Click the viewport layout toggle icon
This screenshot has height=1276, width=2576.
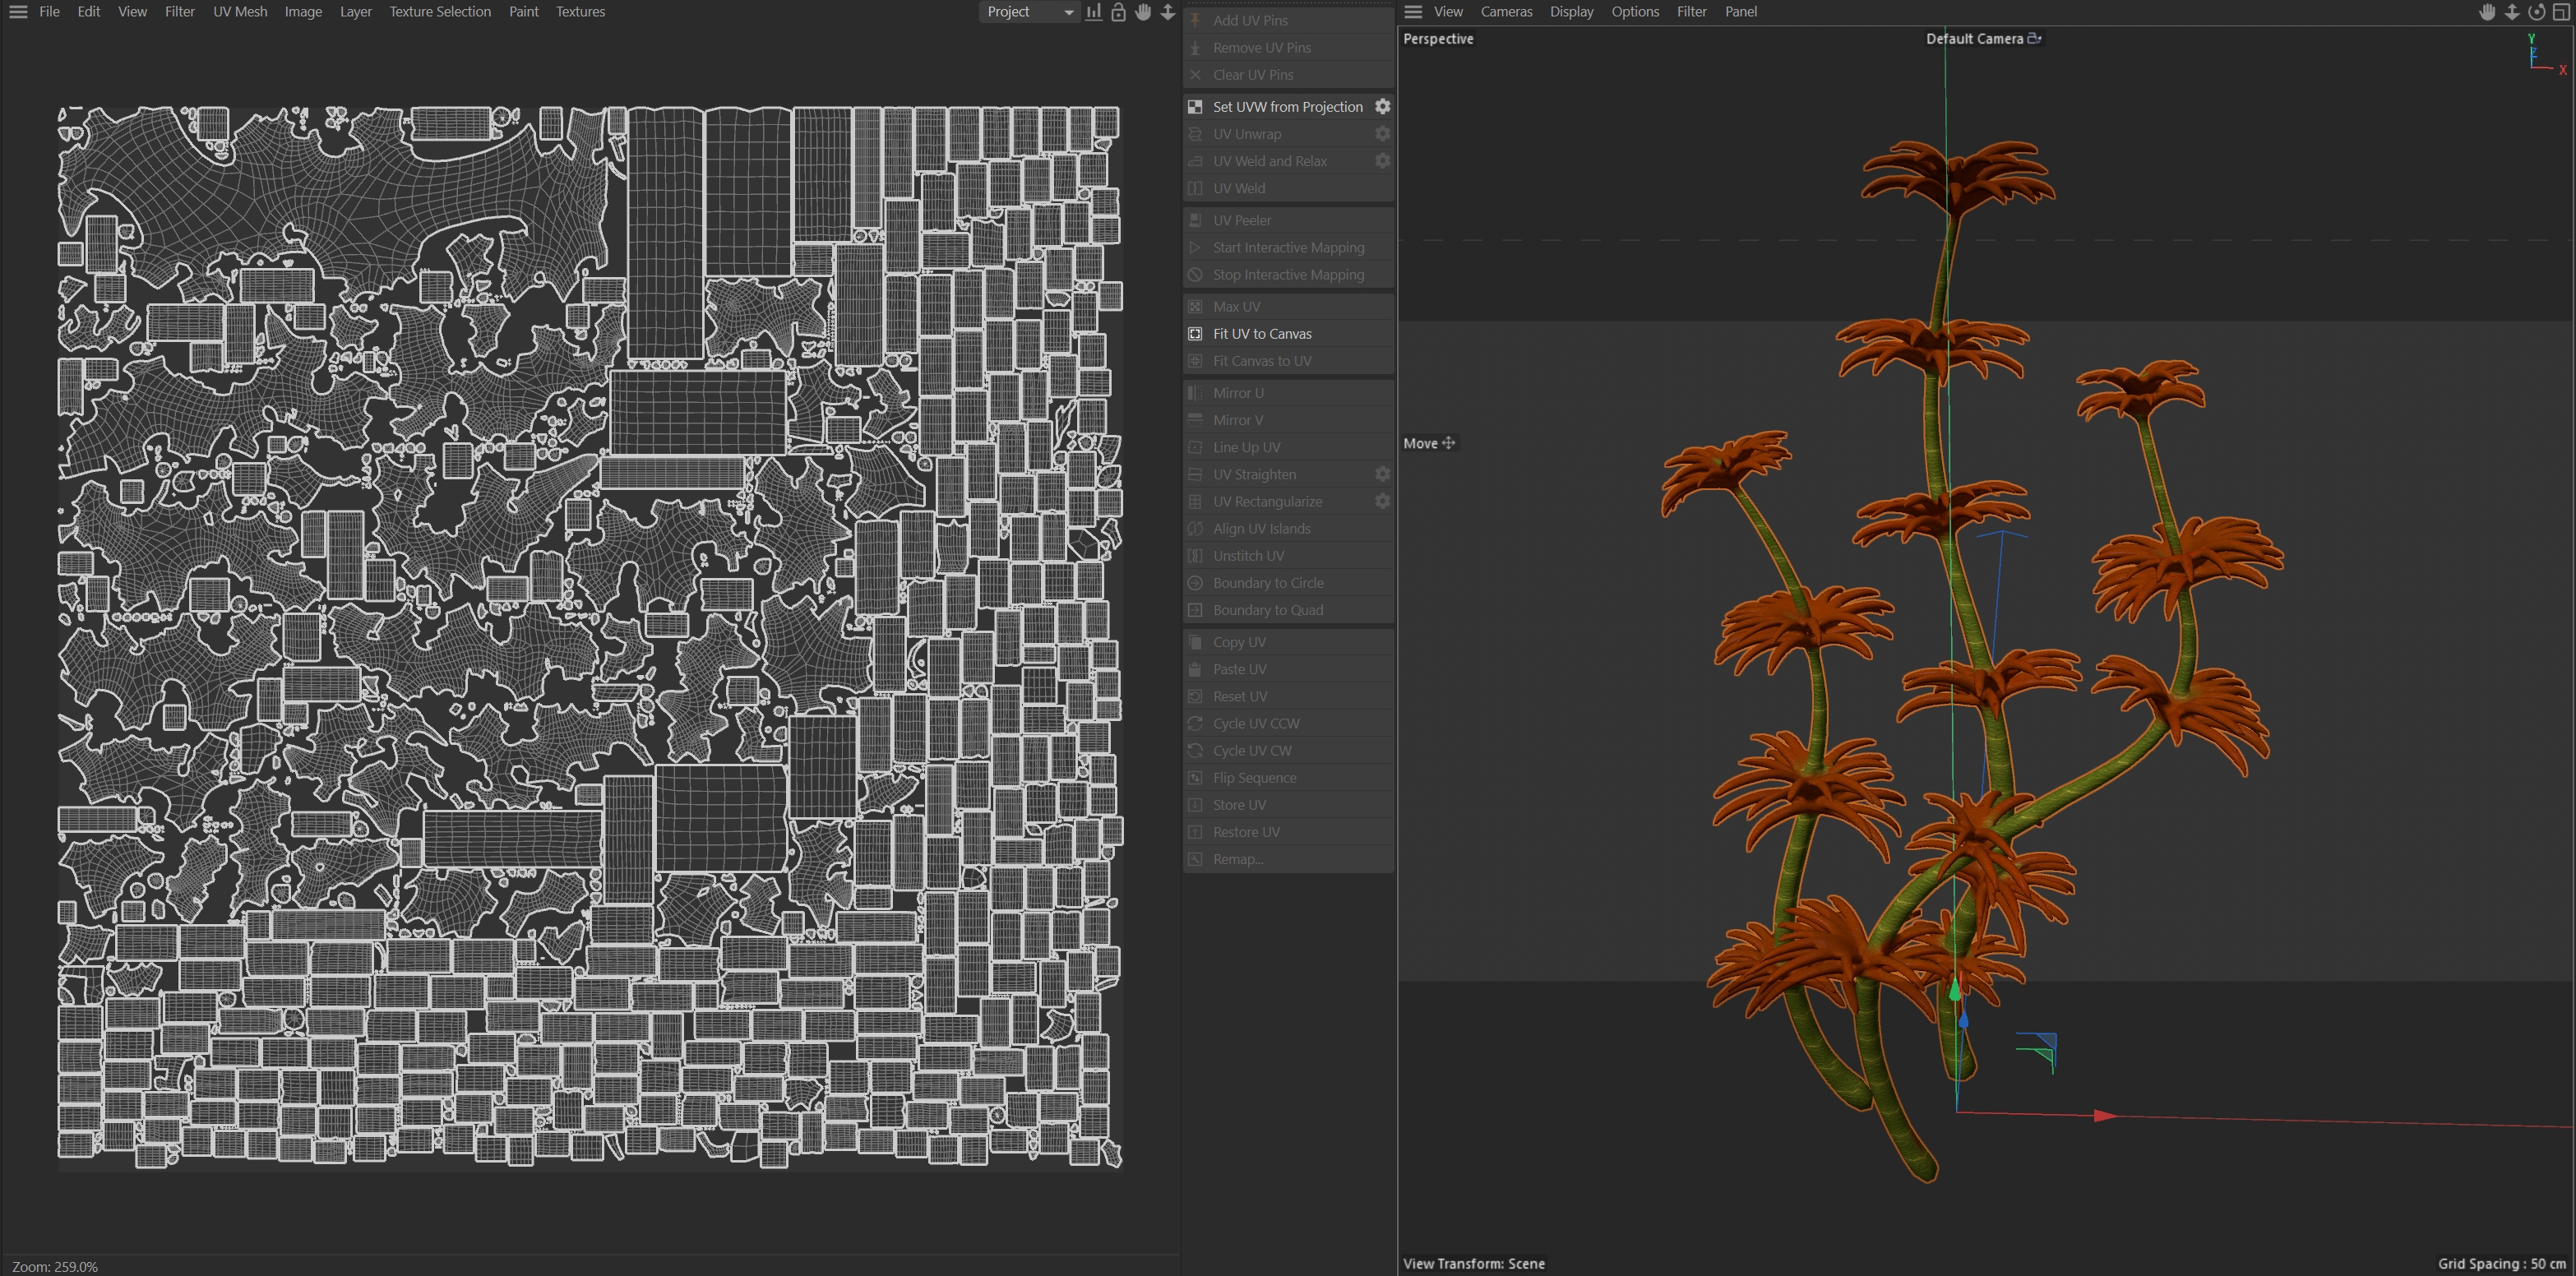2561,12
